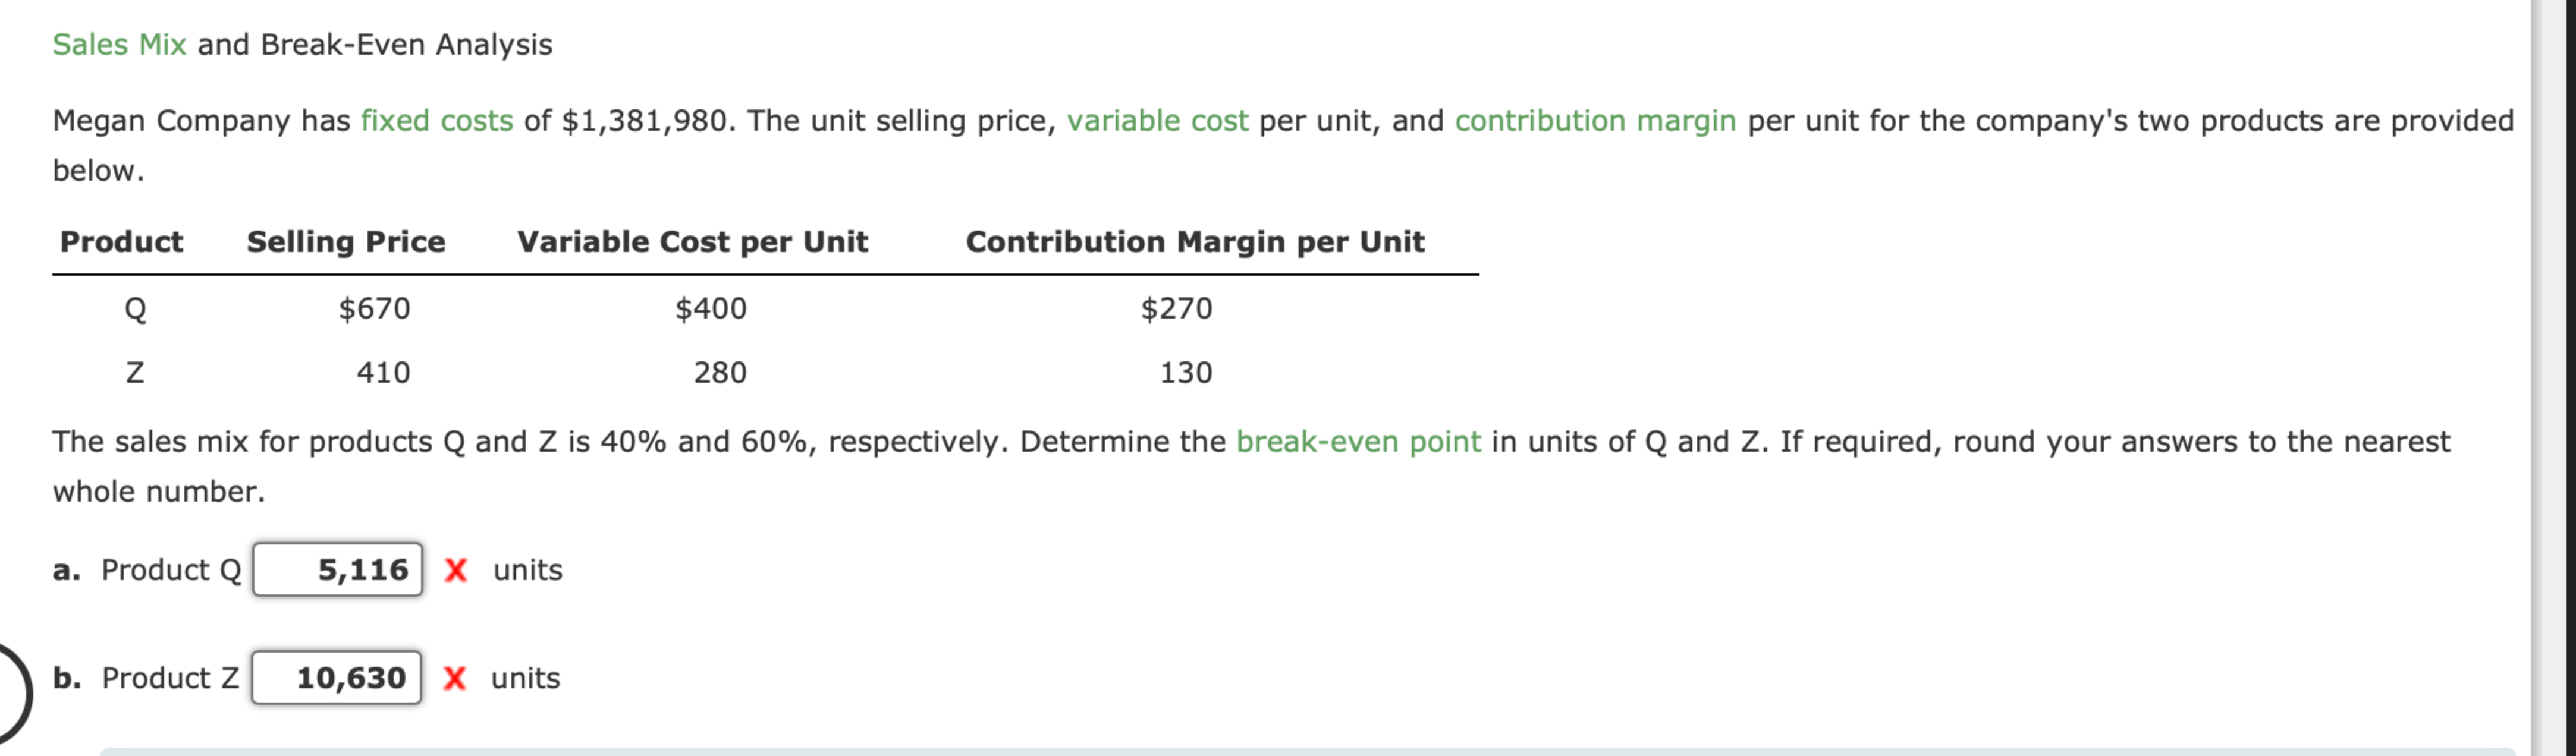This screenshot has width=2576, height=756.
Task: Click the incorrect-answer marker for part b
Action: coord(456,679)
